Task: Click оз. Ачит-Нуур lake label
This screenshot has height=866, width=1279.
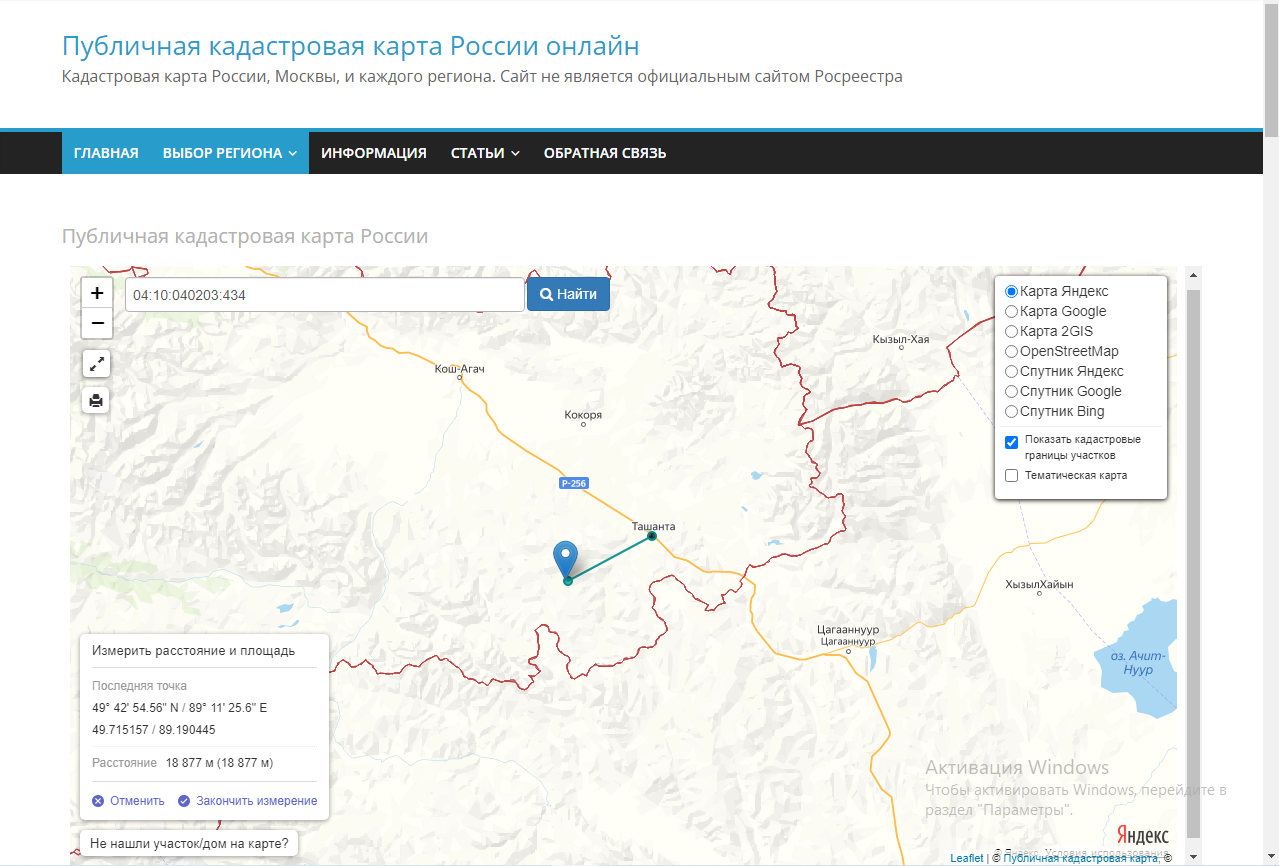Action: tap(1139, 663)
